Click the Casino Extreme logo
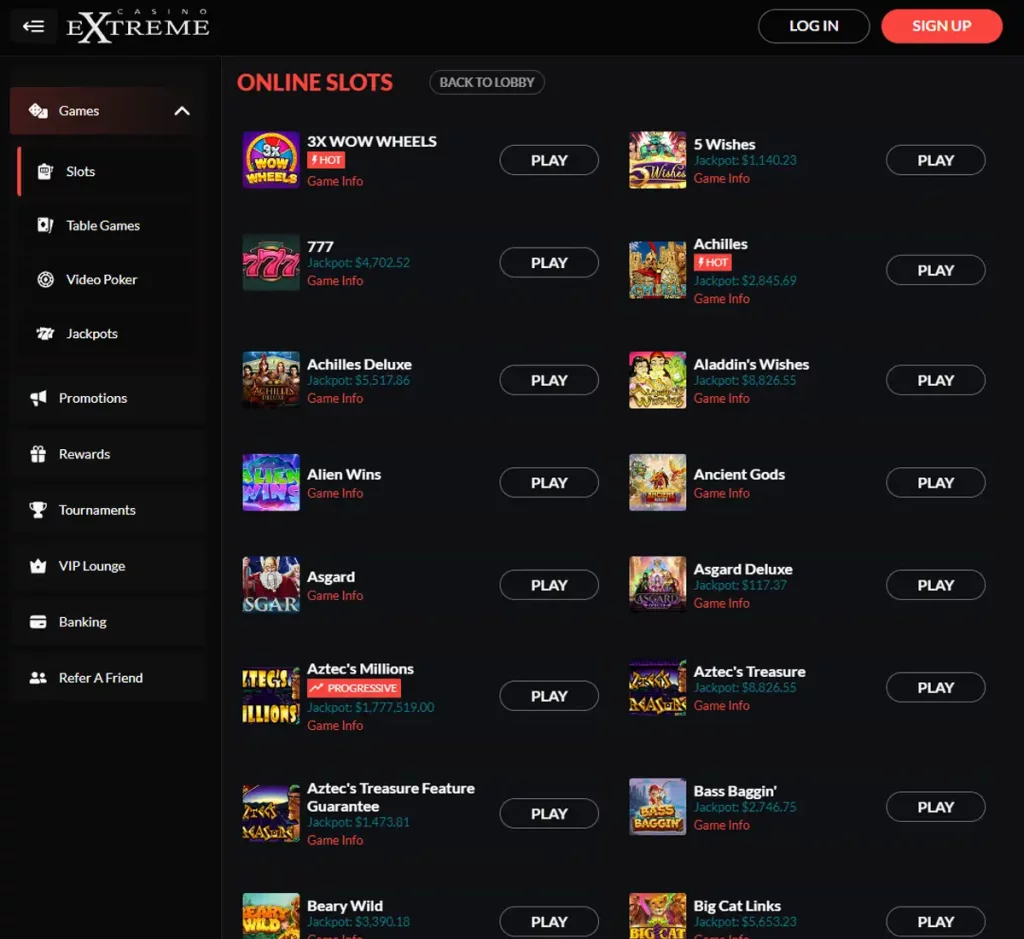 pyautogui.click(x=137, y=26)
